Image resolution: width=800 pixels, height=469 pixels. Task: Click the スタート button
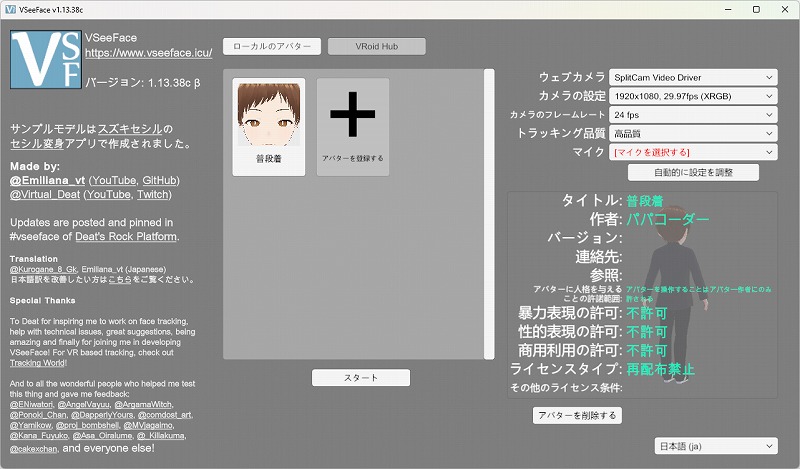361,378
